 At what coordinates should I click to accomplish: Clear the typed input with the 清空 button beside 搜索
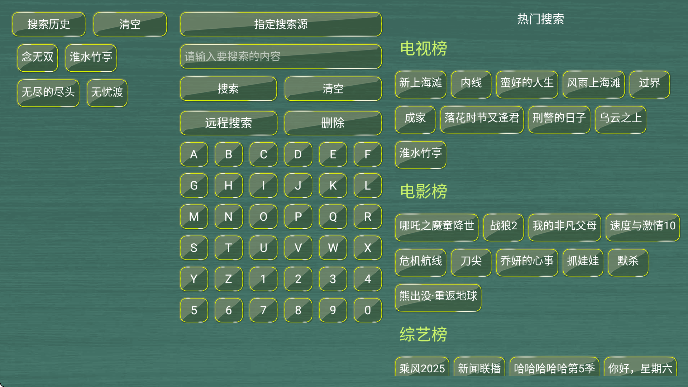(333, 89)
